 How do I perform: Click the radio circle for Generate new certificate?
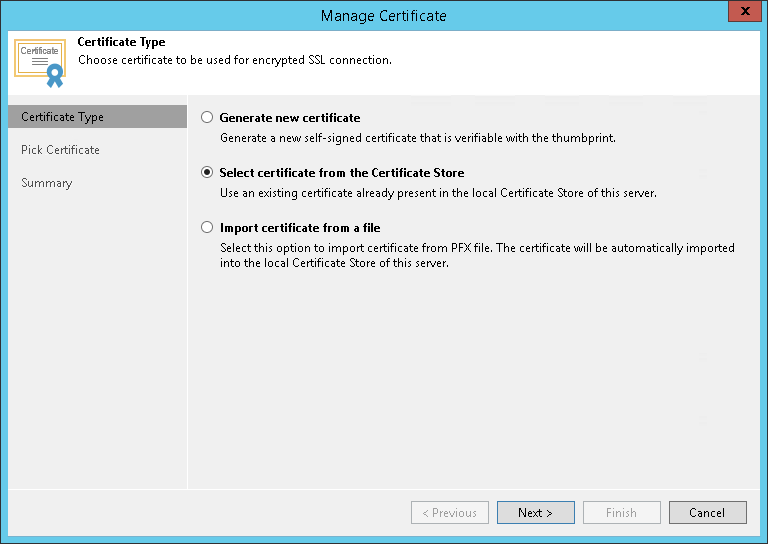click(207, 117)
